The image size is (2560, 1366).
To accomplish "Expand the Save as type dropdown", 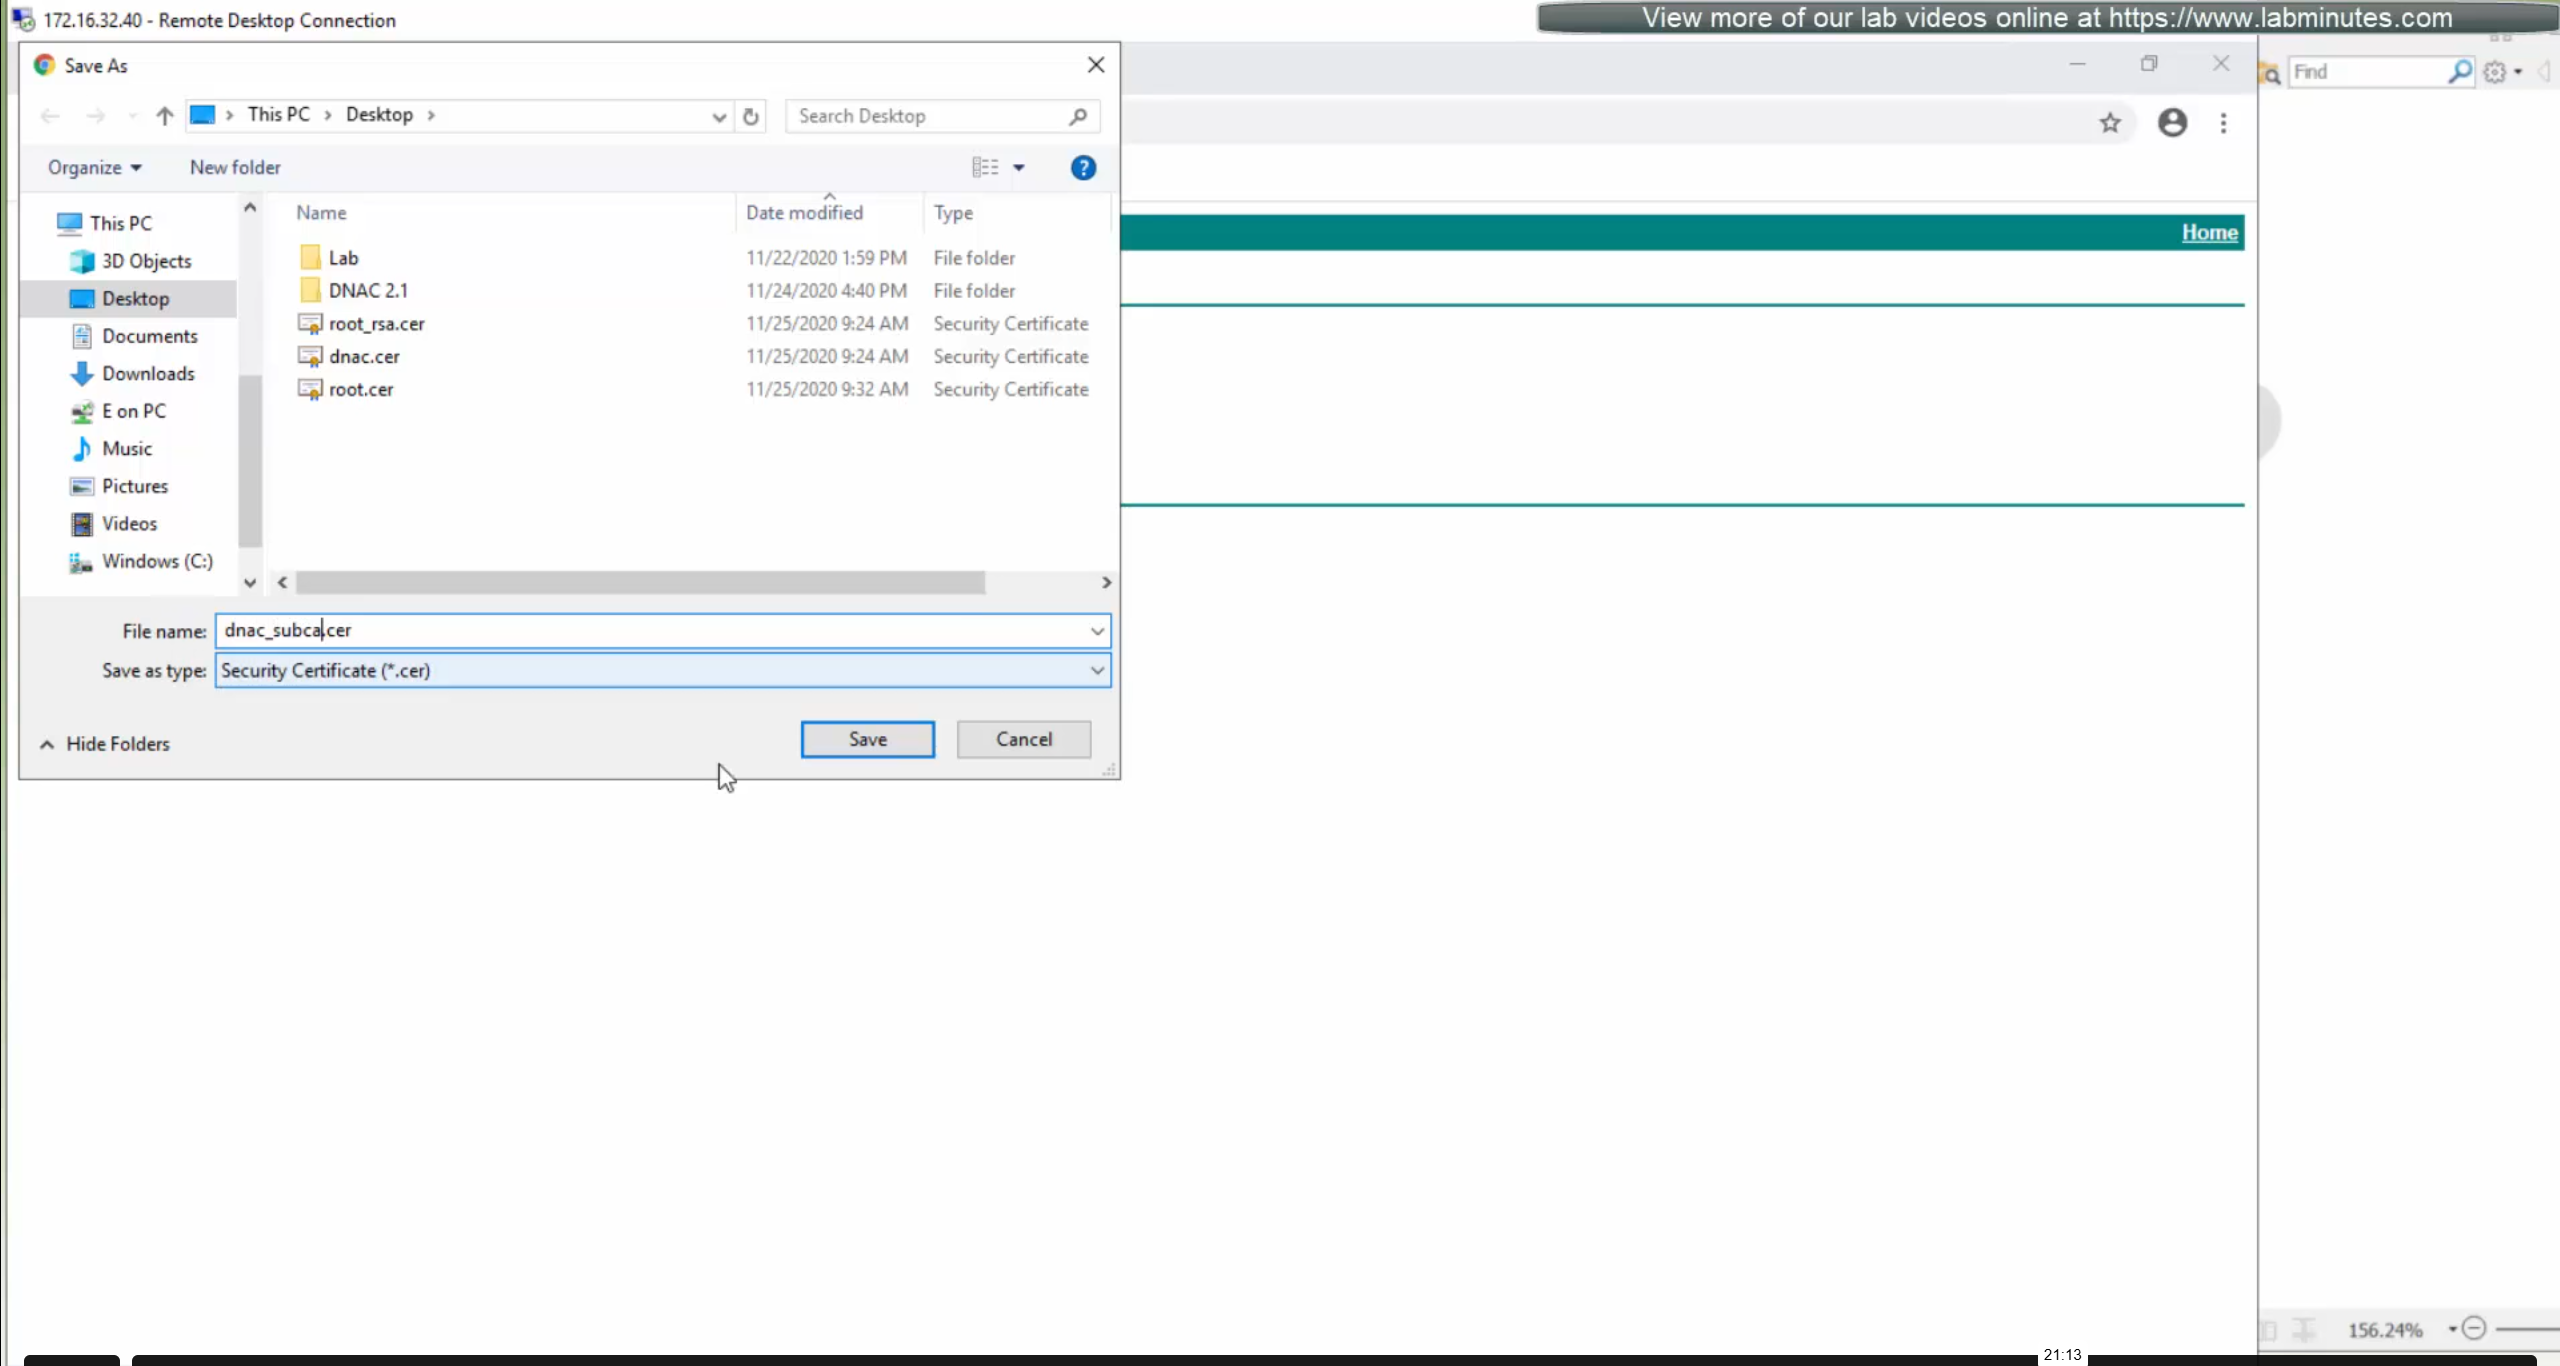I will [1097, 671].
